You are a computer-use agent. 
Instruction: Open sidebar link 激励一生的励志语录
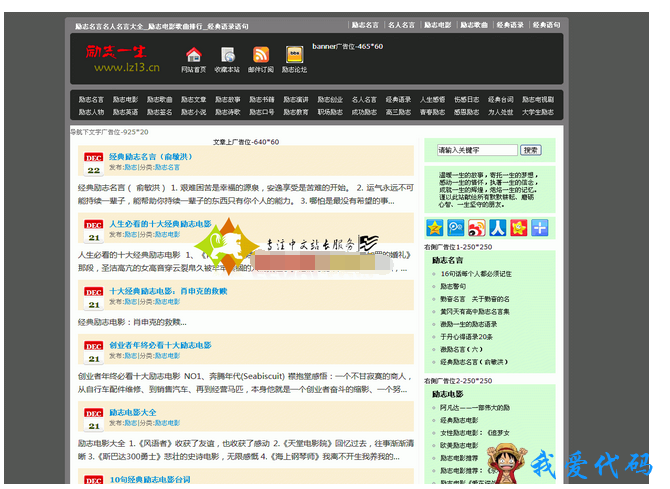[469, 324]
